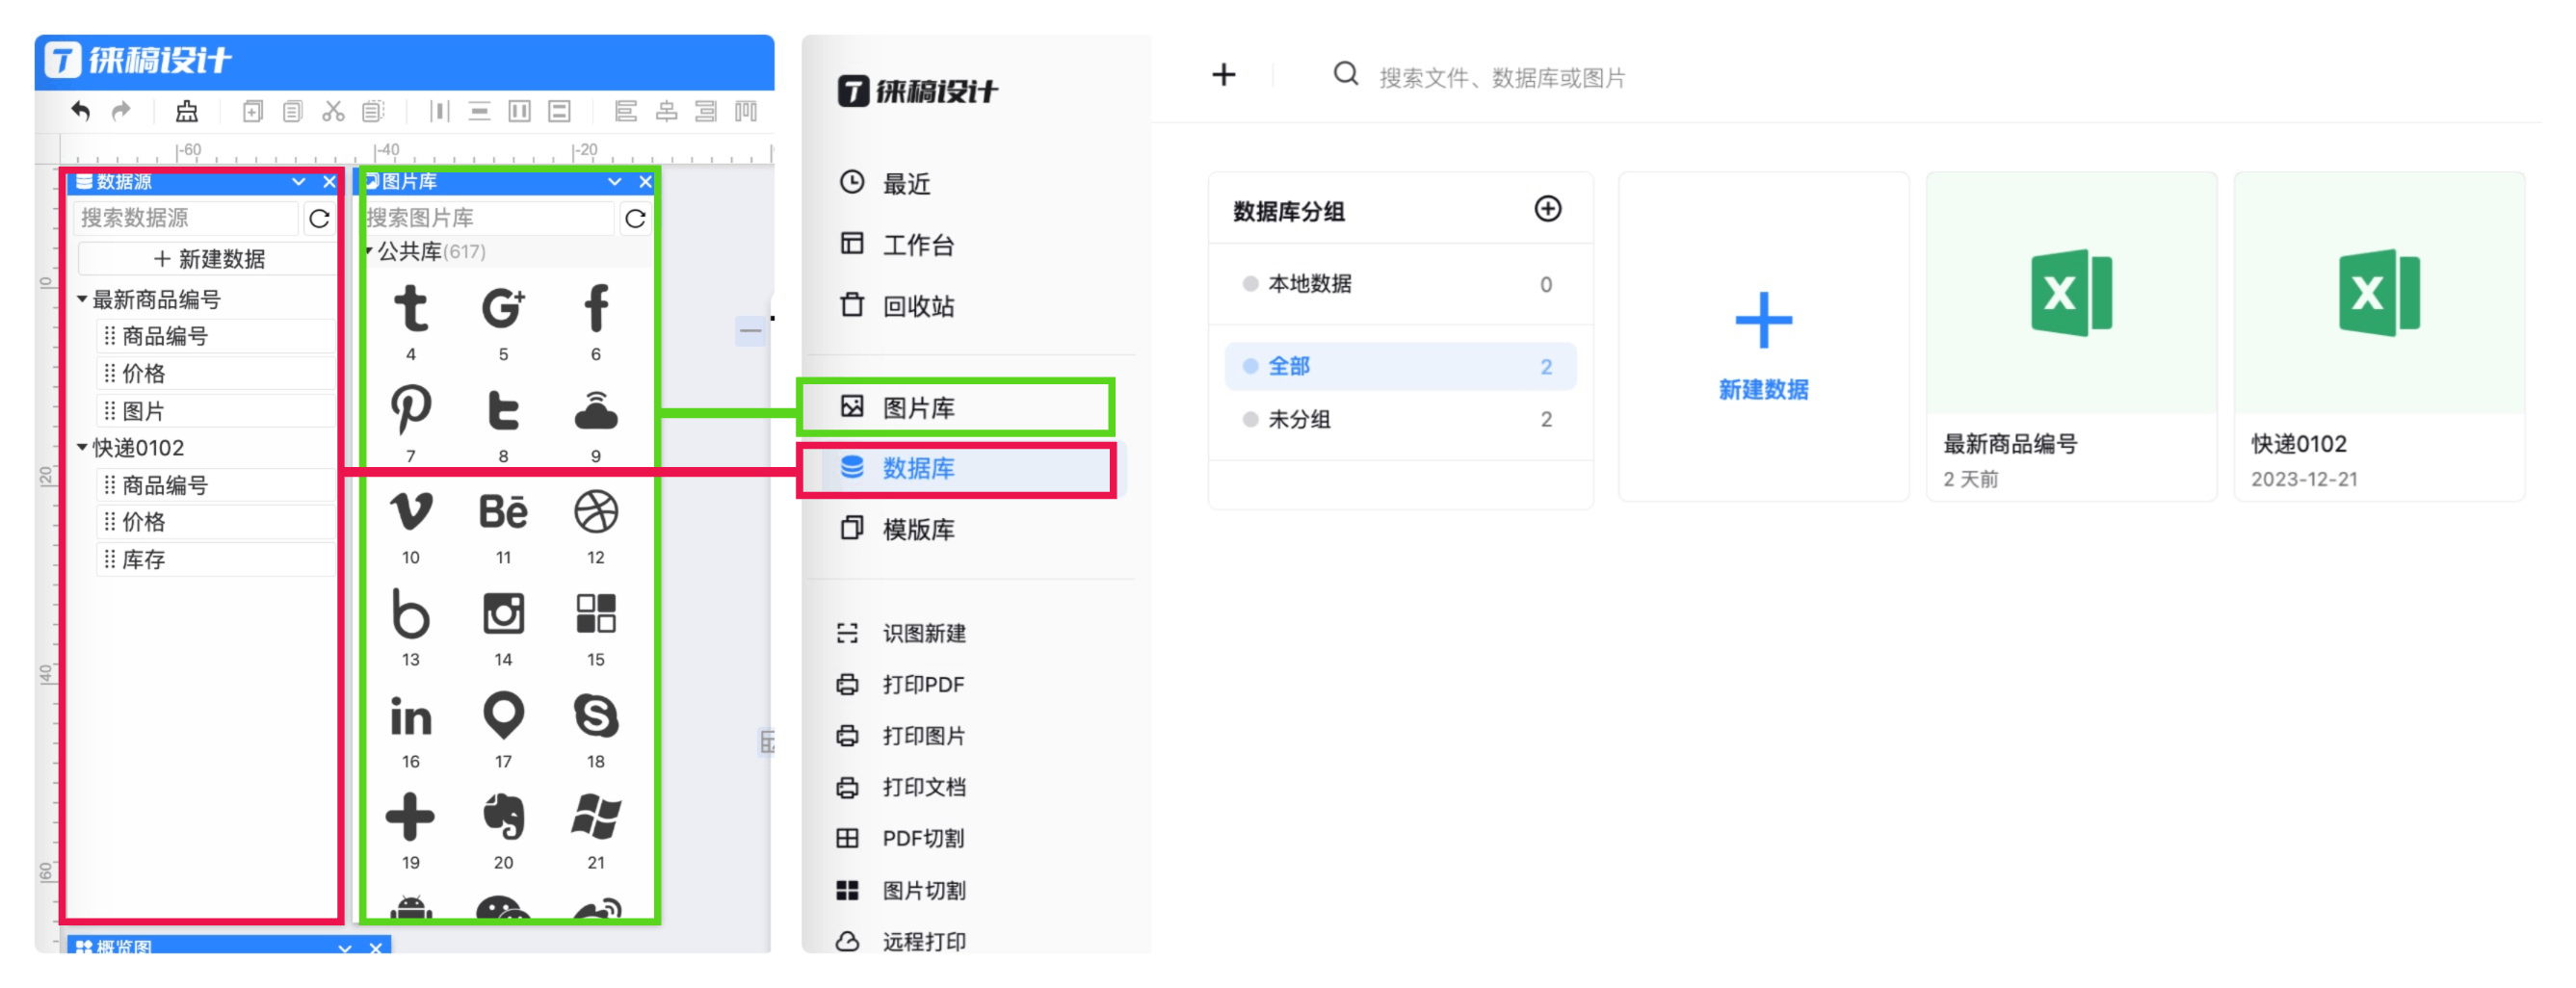
Task: Click 打印文档 in the sidebar
Action: (x=923, y=787)
